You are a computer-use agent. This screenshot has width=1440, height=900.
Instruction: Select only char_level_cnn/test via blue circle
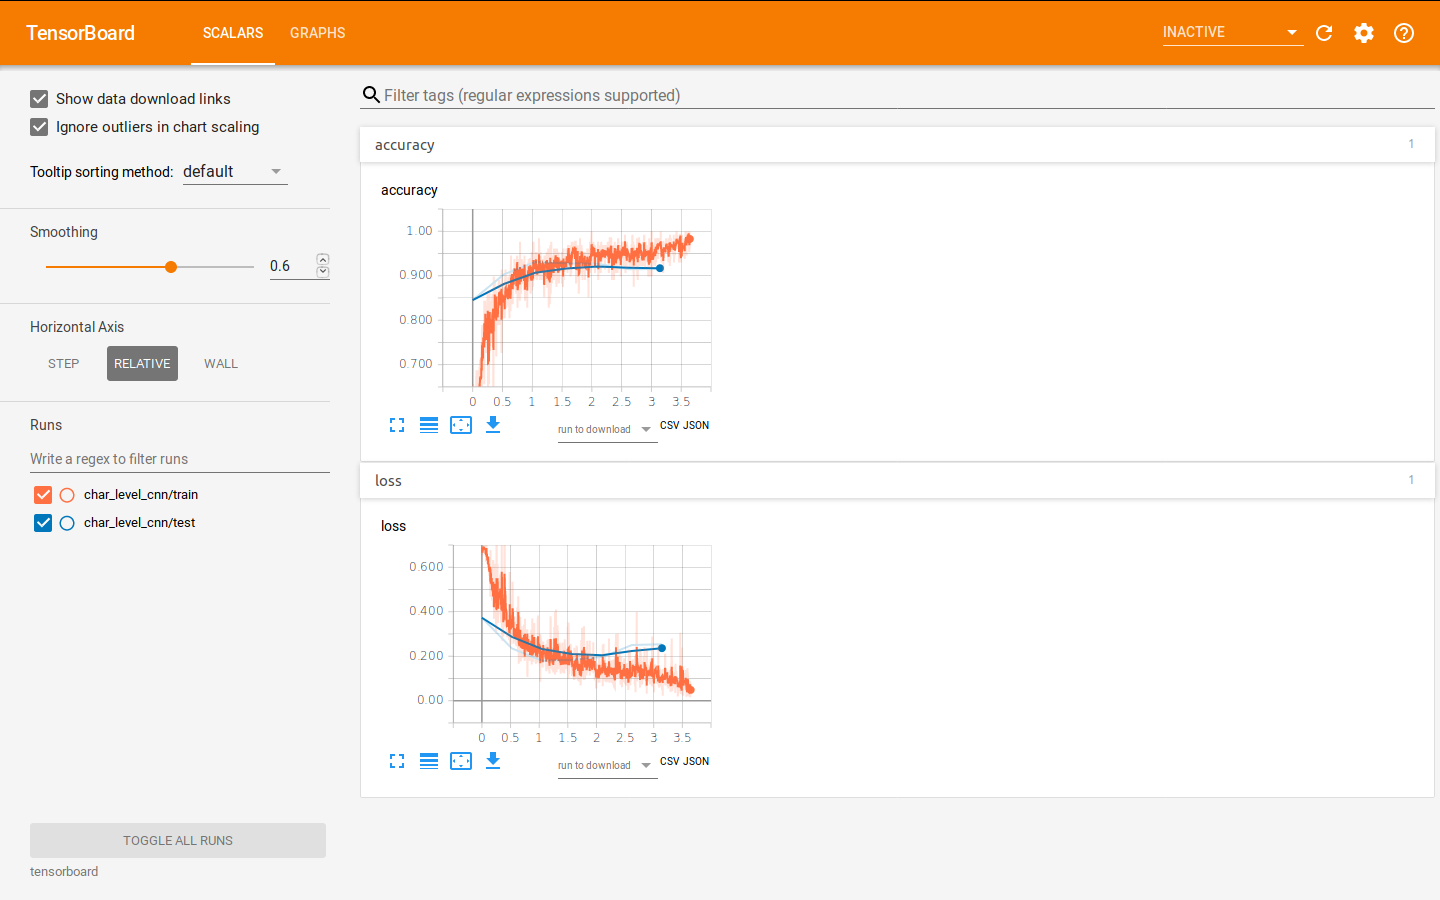click(x=67, y=523)
